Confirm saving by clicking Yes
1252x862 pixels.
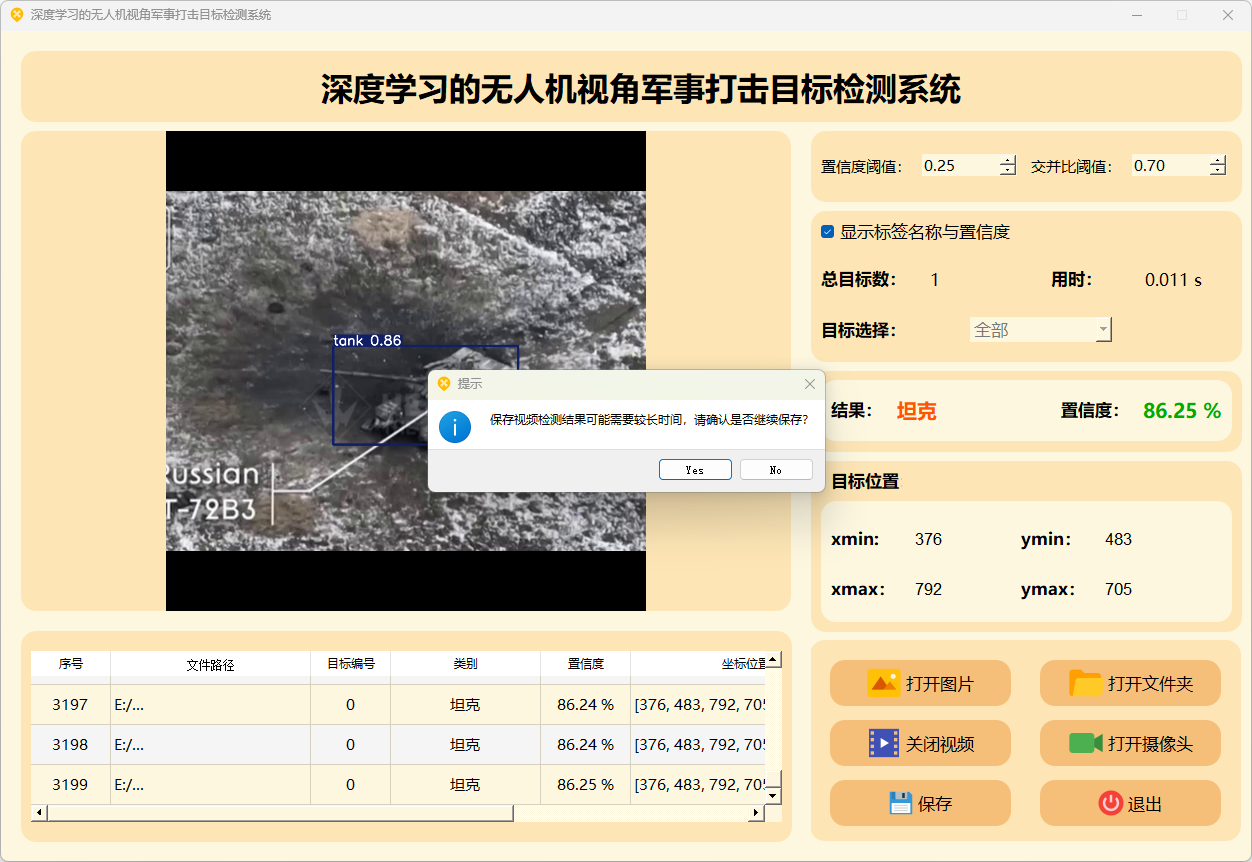695,470
